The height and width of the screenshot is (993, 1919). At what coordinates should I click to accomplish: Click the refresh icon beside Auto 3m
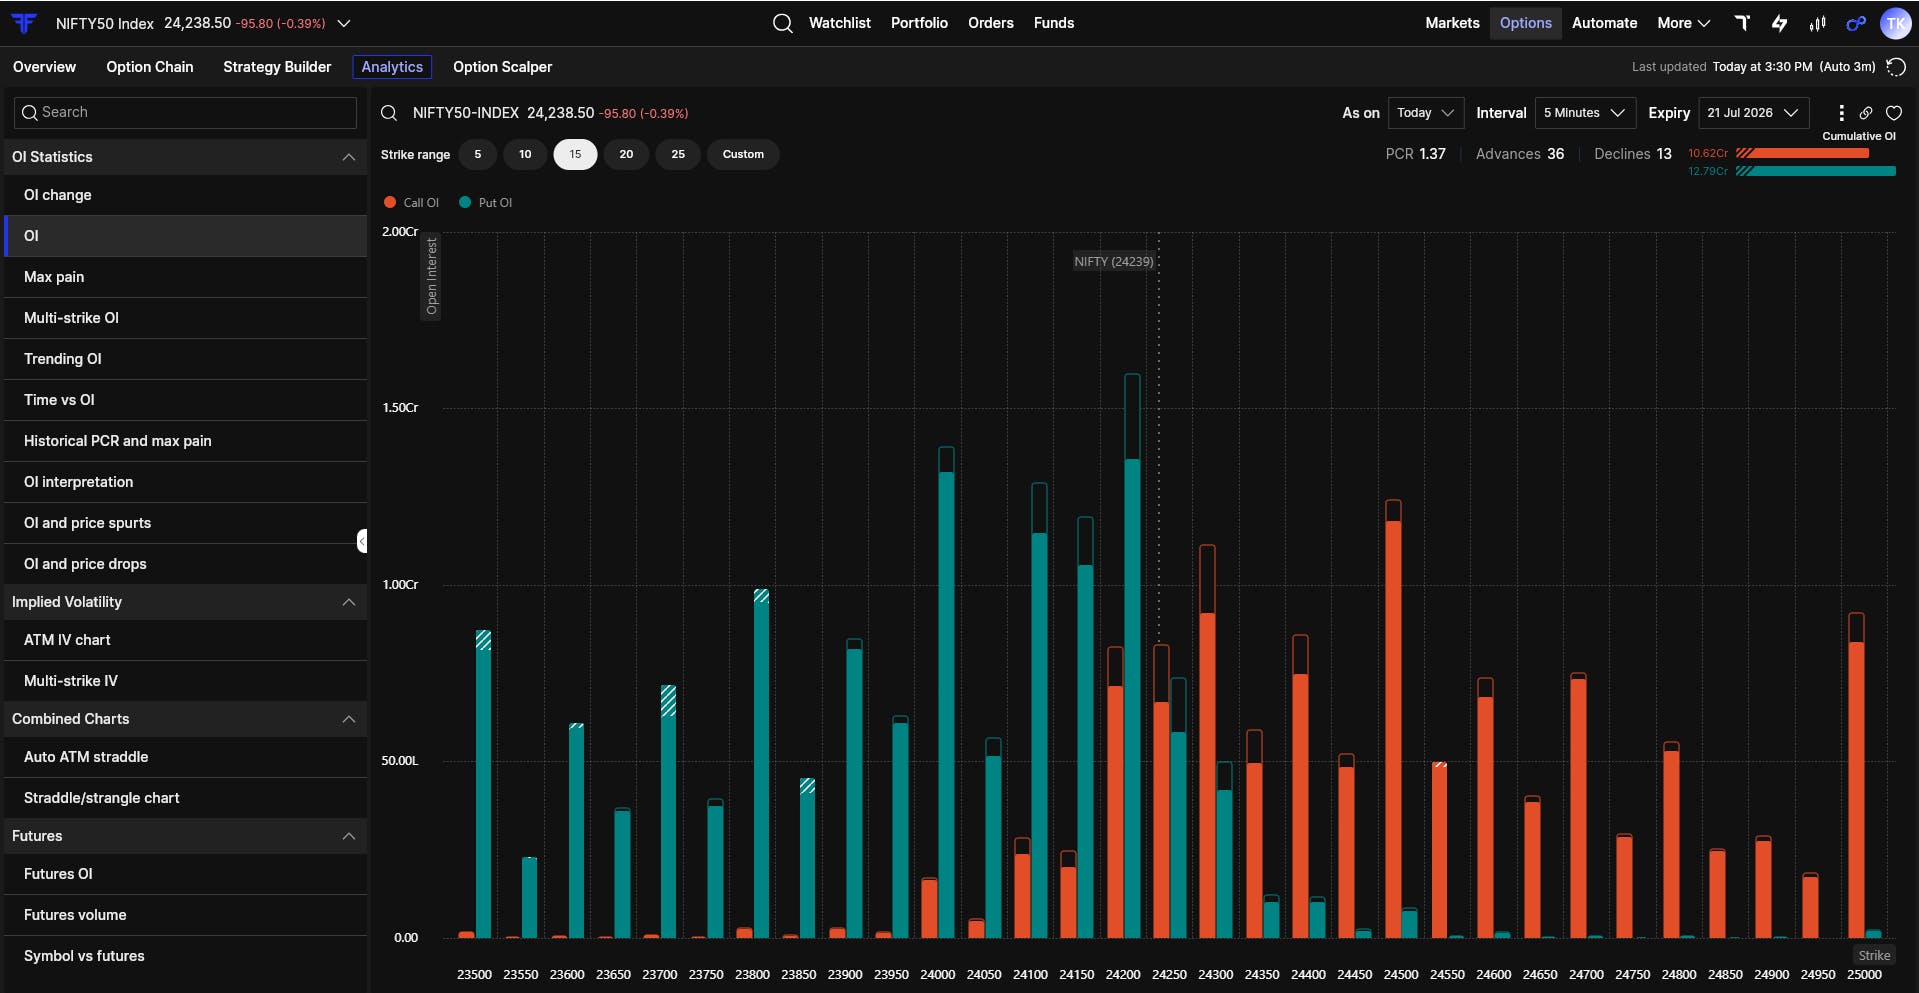pos(1895,67)
